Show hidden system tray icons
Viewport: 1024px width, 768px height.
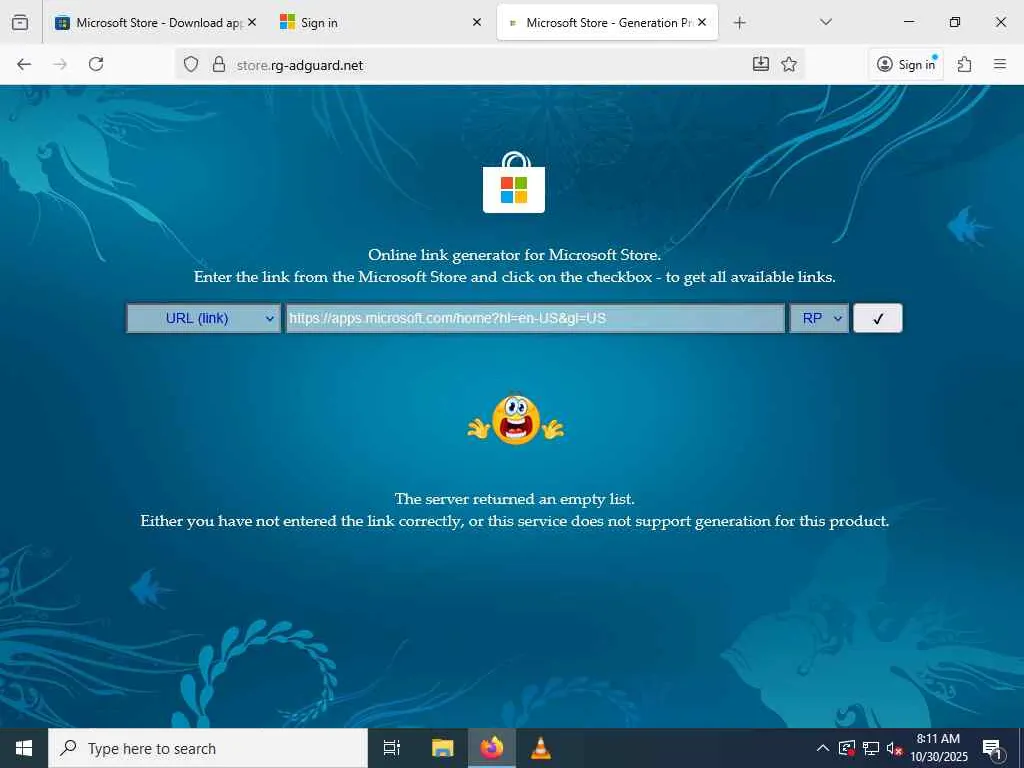click(823, 748)
